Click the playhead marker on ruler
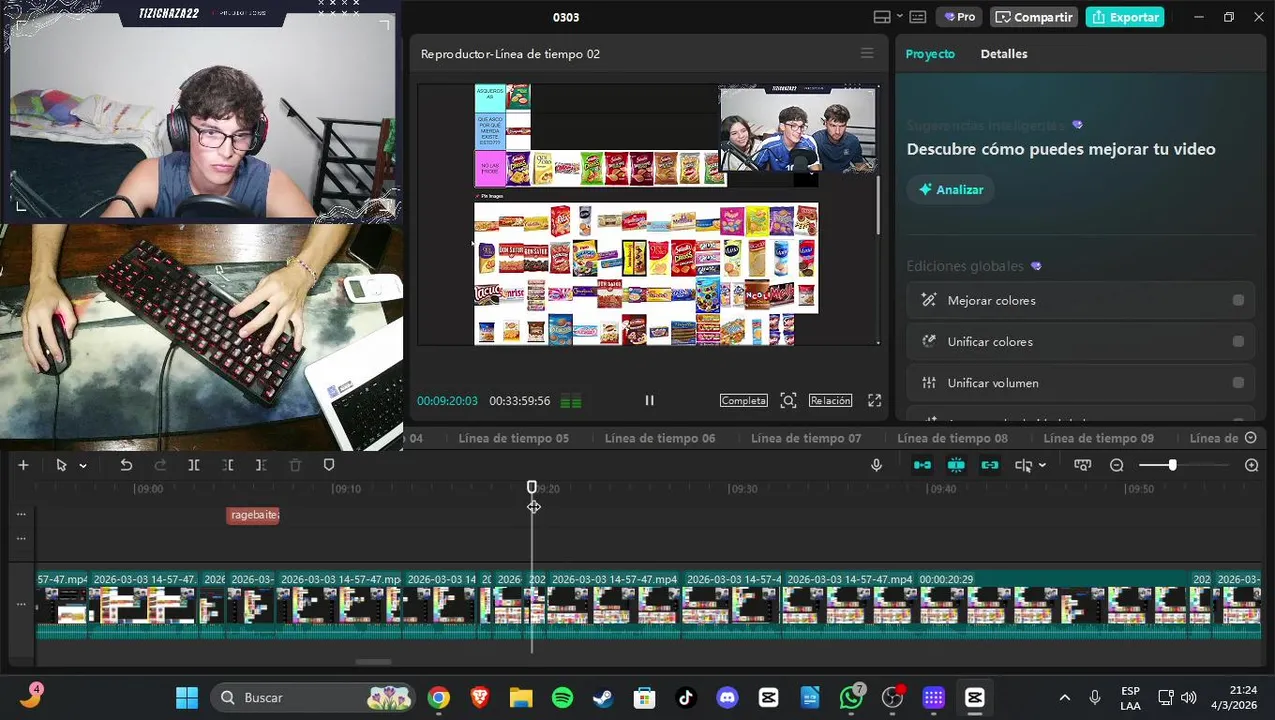 click(532, 487)
